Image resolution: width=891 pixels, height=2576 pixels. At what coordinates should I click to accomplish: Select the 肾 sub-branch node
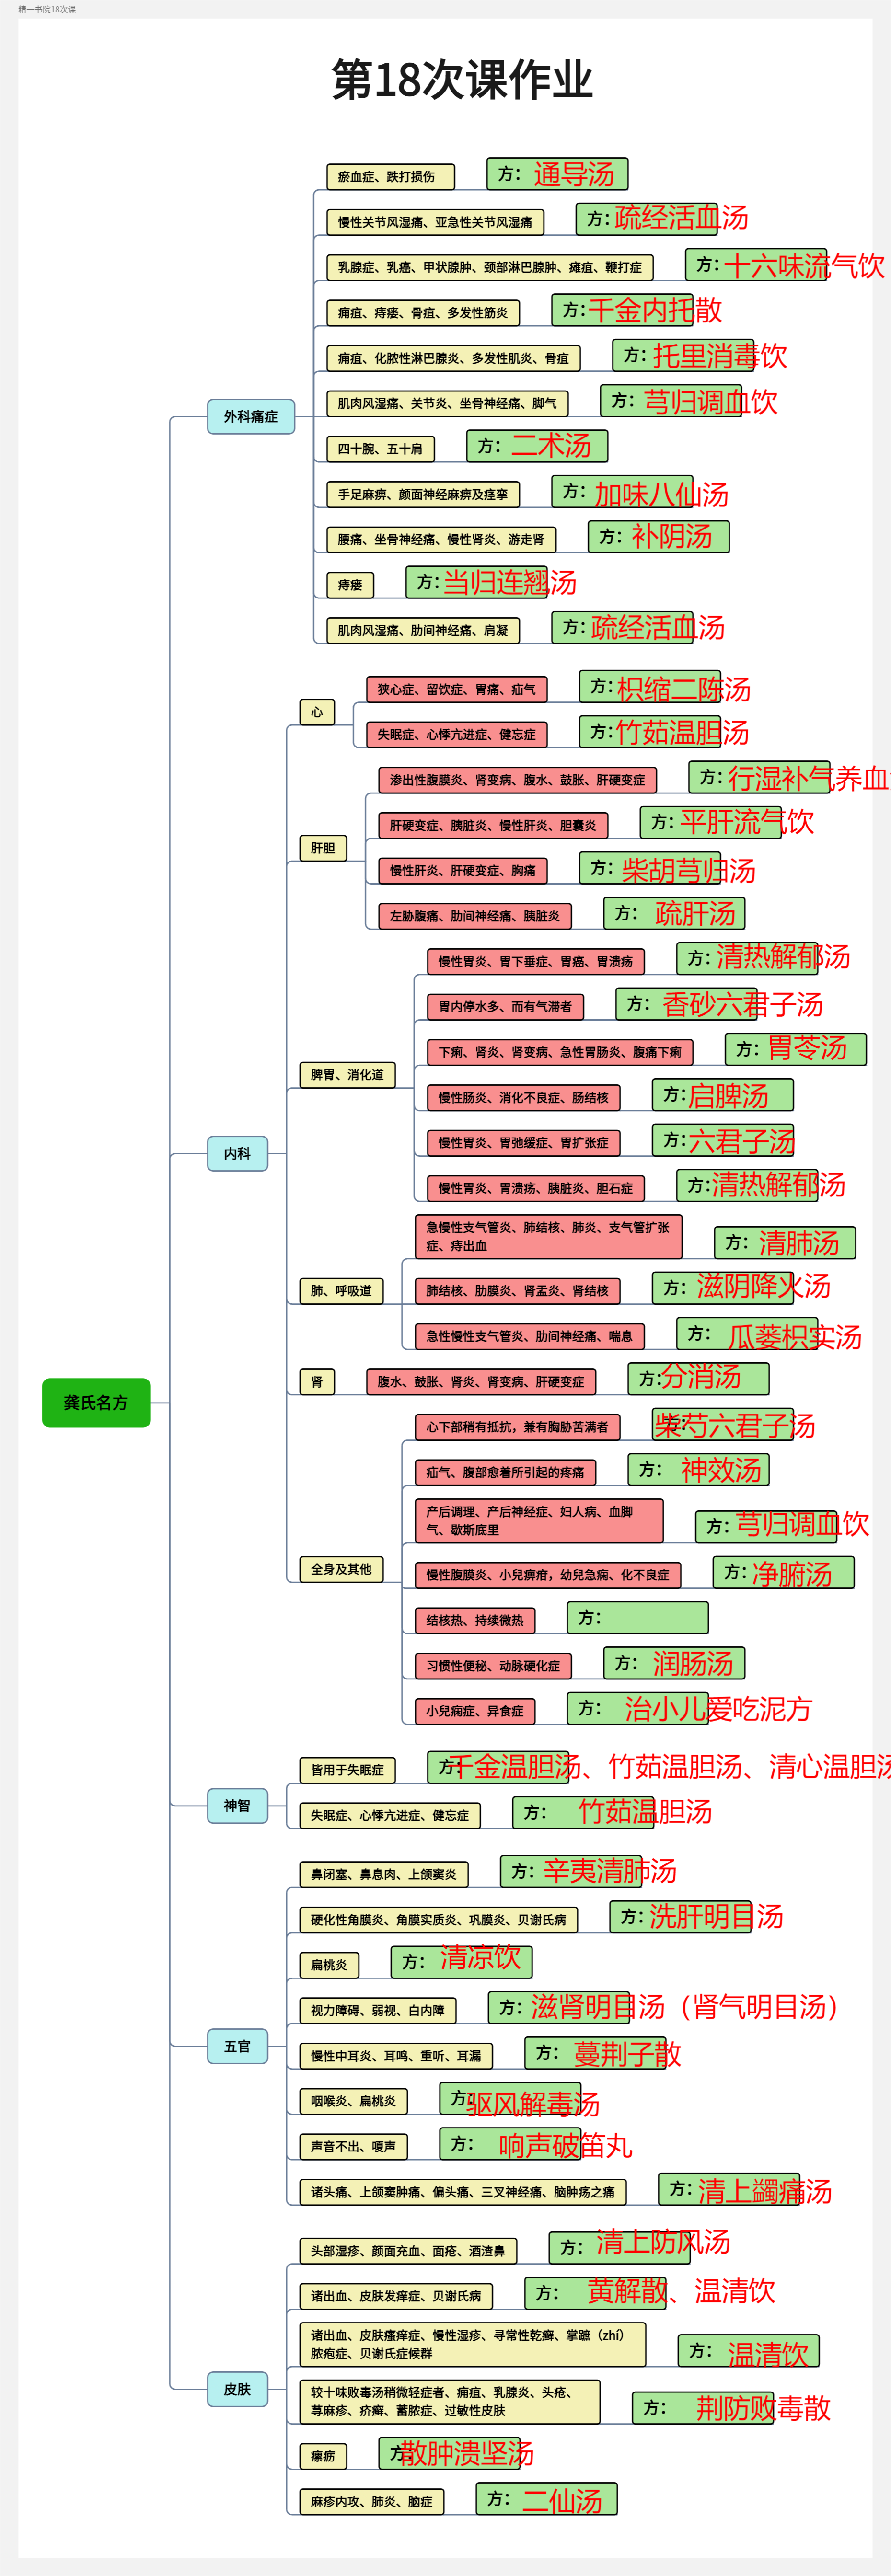pos(317,1382)
